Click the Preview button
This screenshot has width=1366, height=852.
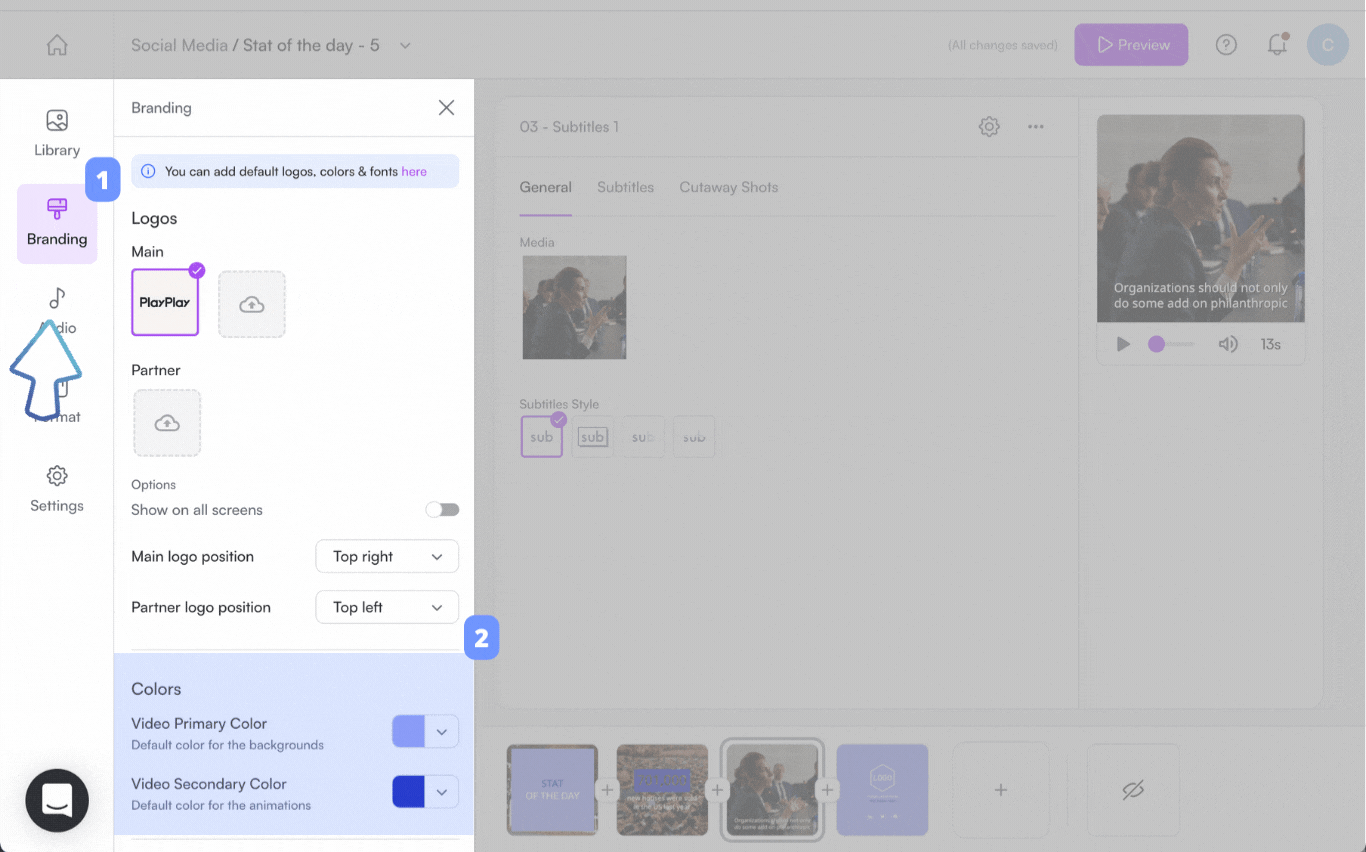click(x=1131, y=44)
